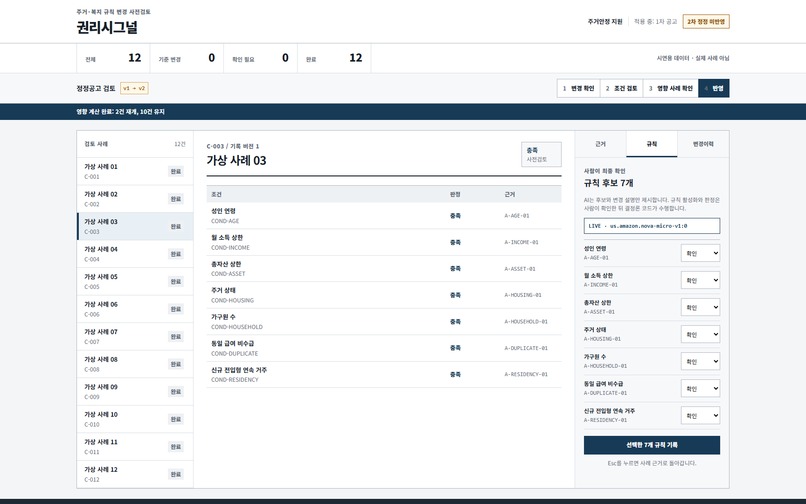Screen dimensions: 806x504
Task: Open the 확인 dropdown for A-HOUSING-01 주거 상태
Action: 700,334
